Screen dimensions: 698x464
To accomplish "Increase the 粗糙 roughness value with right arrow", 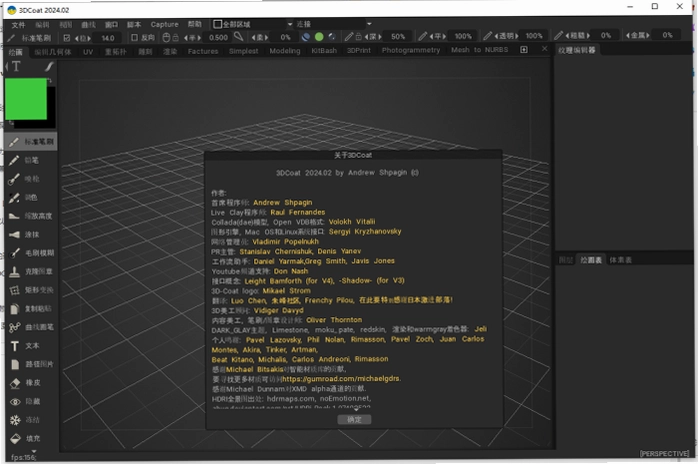I will (x=588, y=35).
